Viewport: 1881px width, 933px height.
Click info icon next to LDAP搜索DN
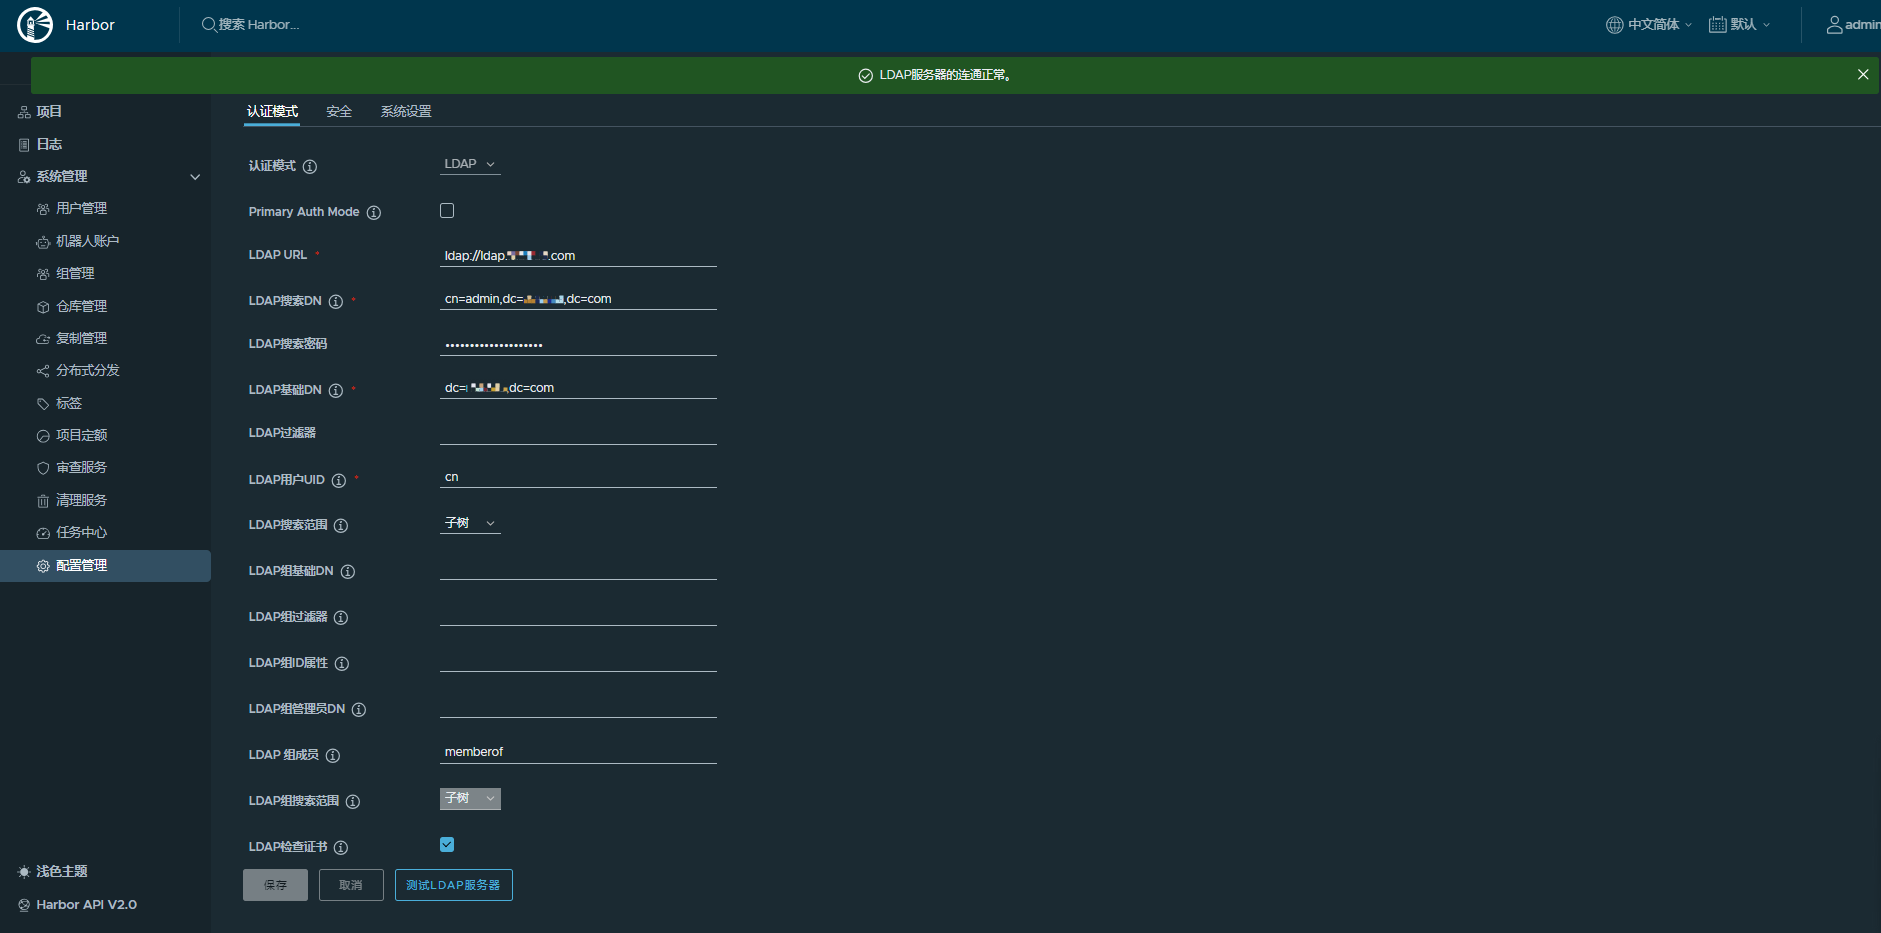(336, 302)
